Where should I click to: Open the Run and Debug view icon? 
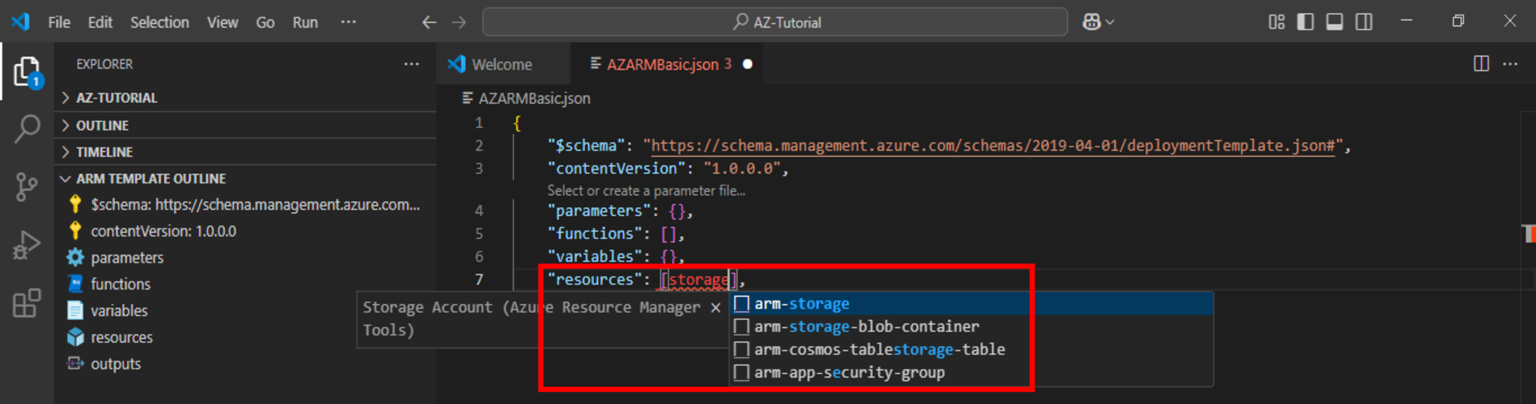tap(27, 244)
